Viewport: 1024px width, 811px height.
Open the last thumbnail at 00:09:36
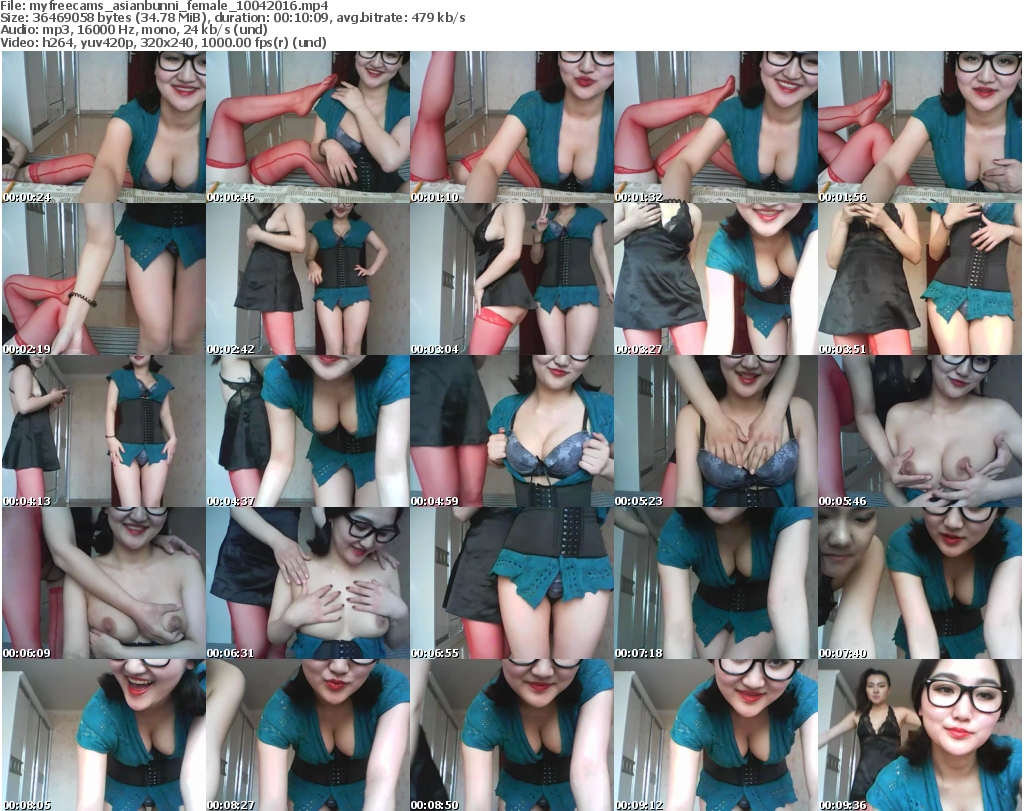coord(919,735)
